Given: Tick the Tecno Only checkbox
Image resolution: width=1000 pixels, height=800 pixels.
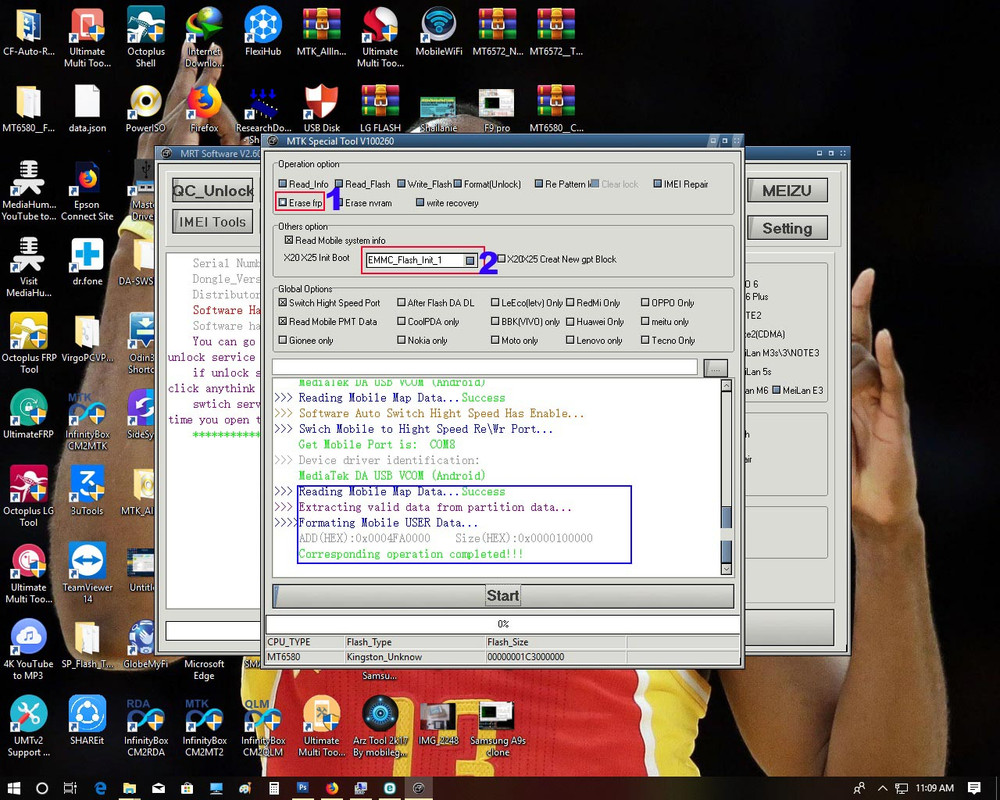Looking at the screenshot, I should pos(645,340).
